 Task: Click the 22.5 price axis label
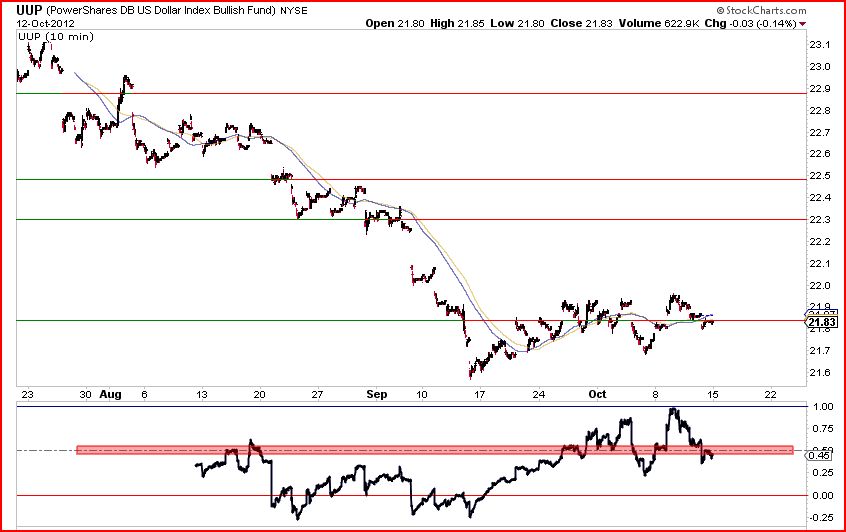pyautogui.click(x=820, y=176)
